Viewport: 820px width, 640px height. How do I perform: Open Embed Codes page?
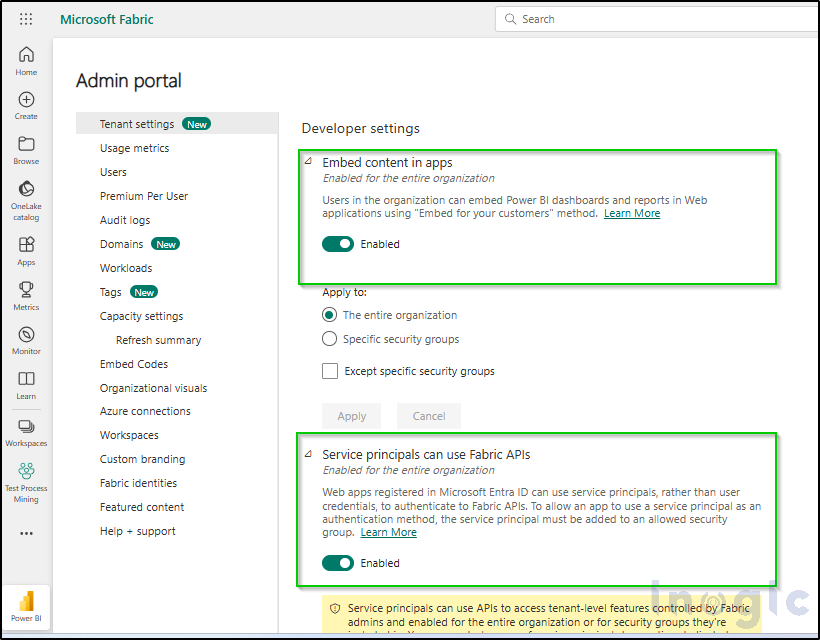(134, 364)
